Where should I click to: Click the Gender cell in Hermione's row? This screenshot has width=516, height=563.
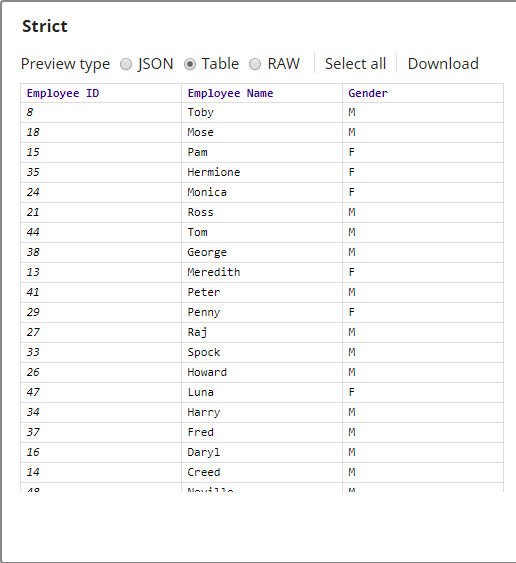tap(423, 173)
